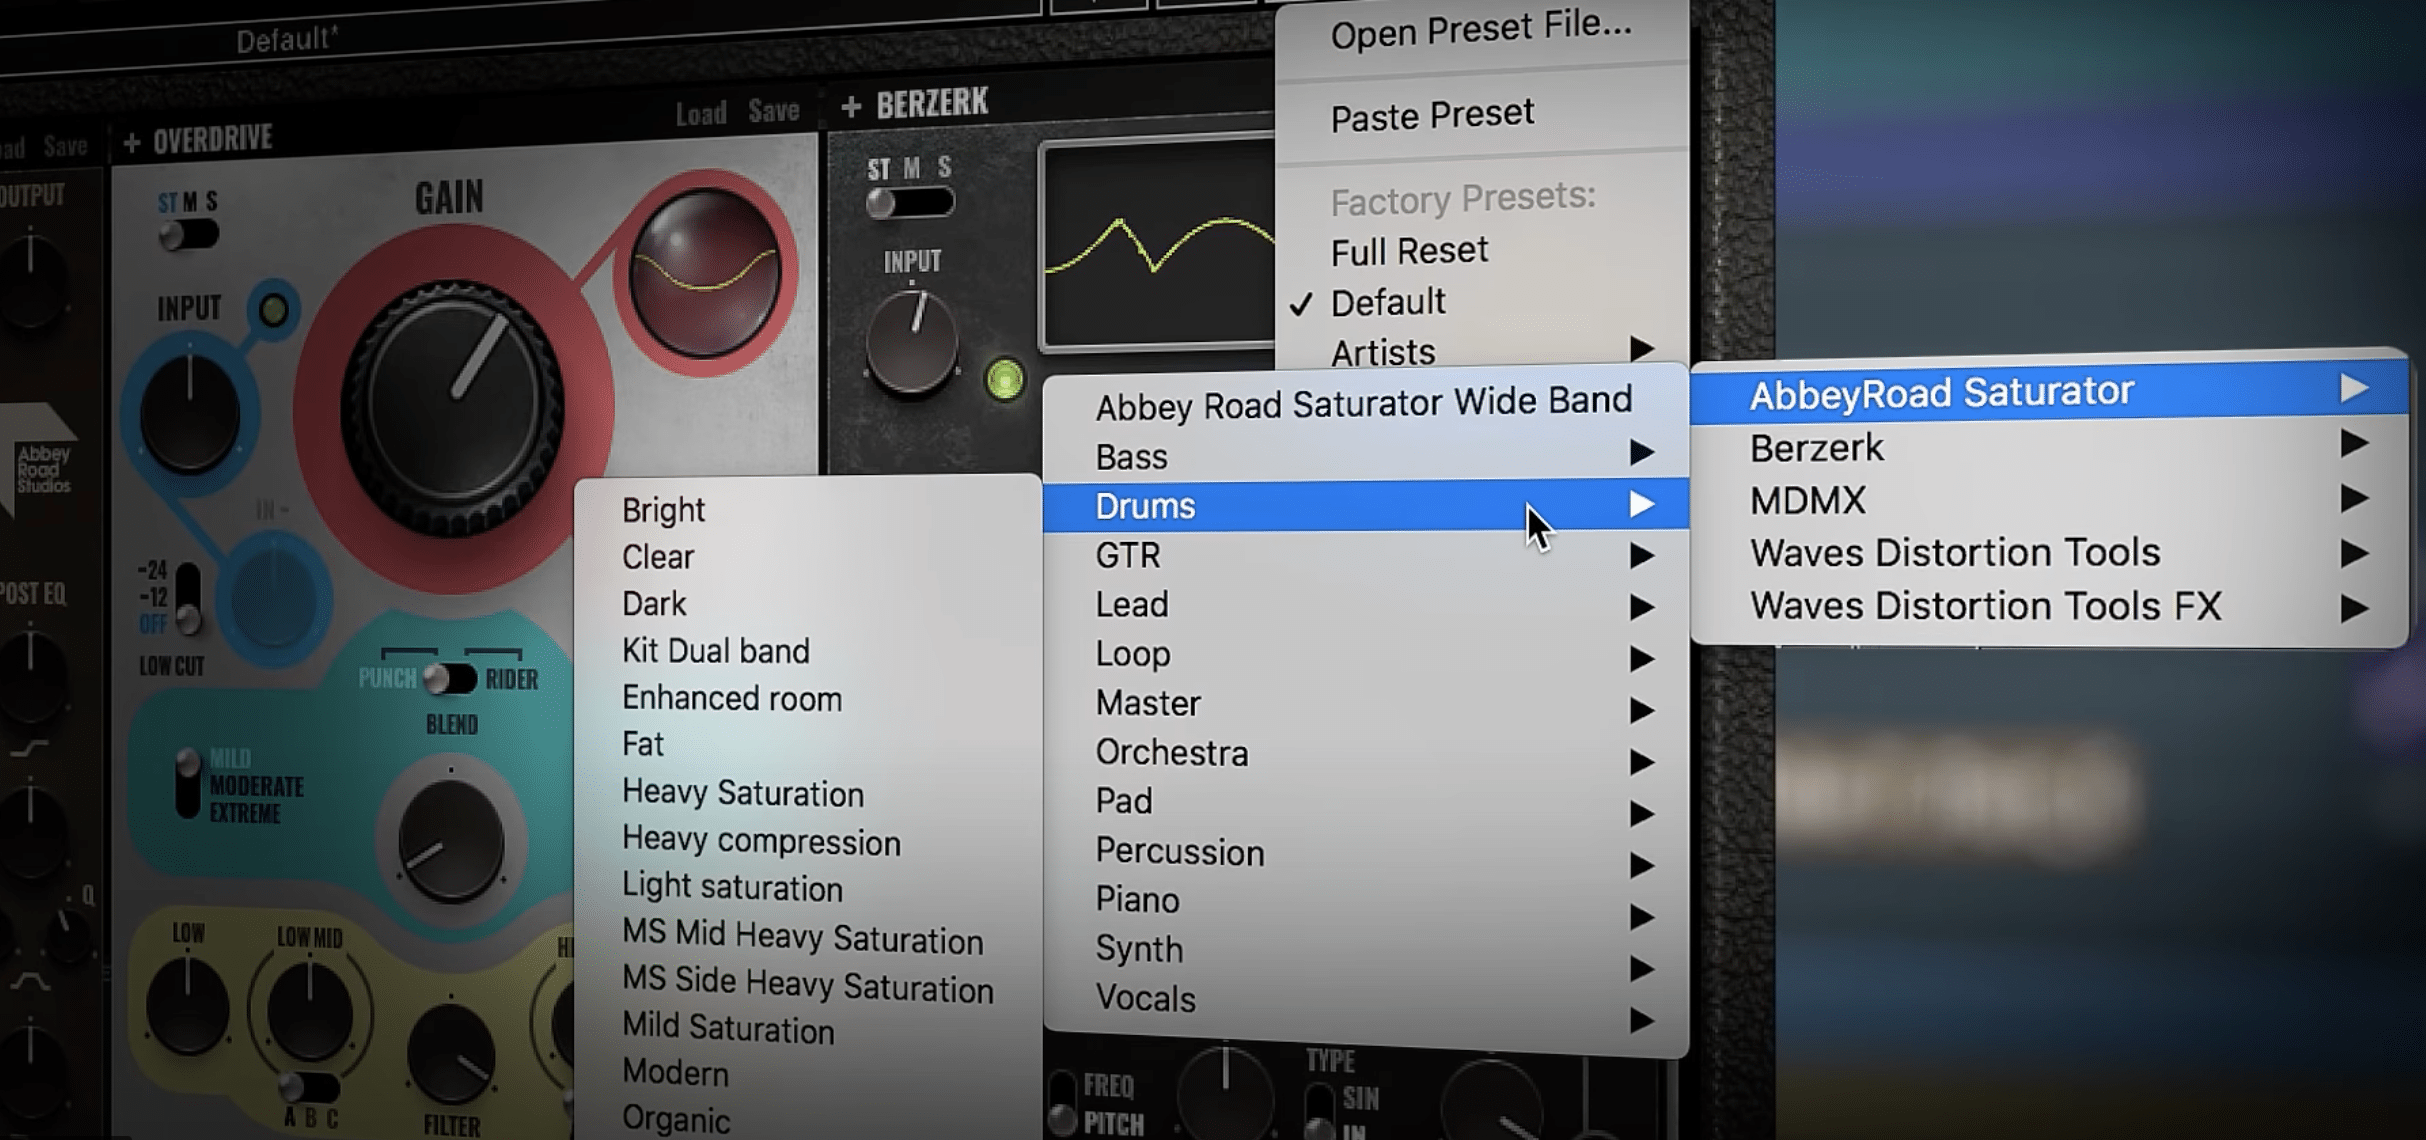Expand the Waves Distortion Tools submenu
This screenshot has height=1140, width=2426.
2049,553
